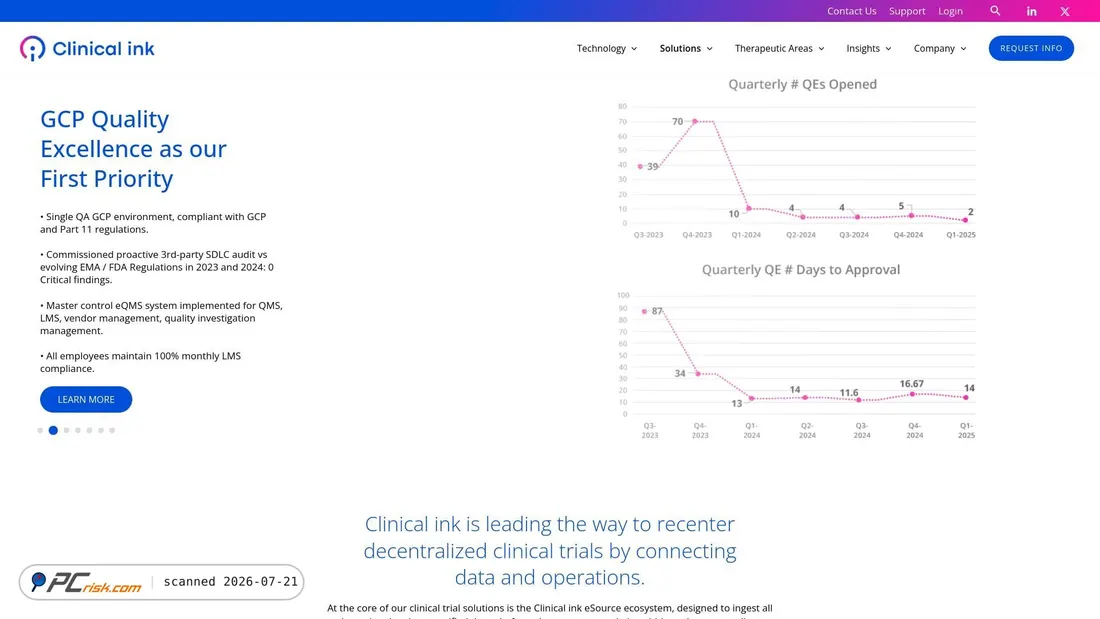Go to the Login link
Viewport: 1100px width, 619px height.
click(950, 11)
